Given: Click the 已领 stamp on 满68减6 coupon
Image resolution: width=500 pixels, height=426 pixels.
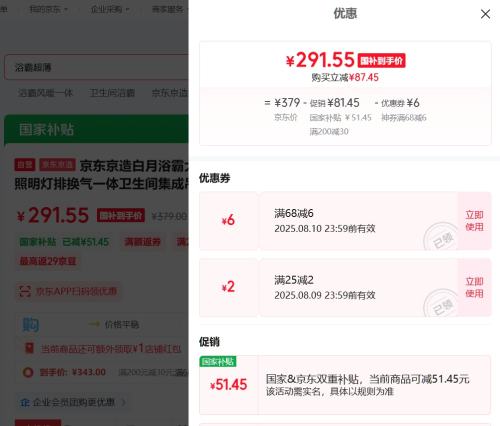Looking at the screenshot, I should 442,237.
